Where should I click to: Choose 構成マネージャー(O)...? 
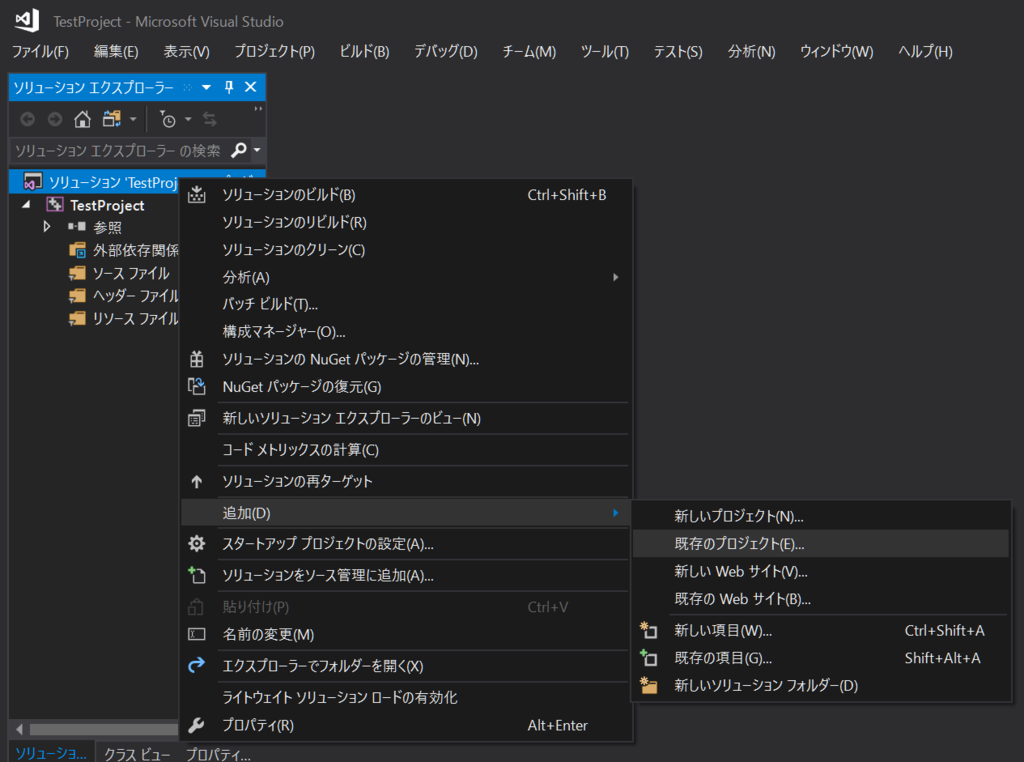(284, 332)
